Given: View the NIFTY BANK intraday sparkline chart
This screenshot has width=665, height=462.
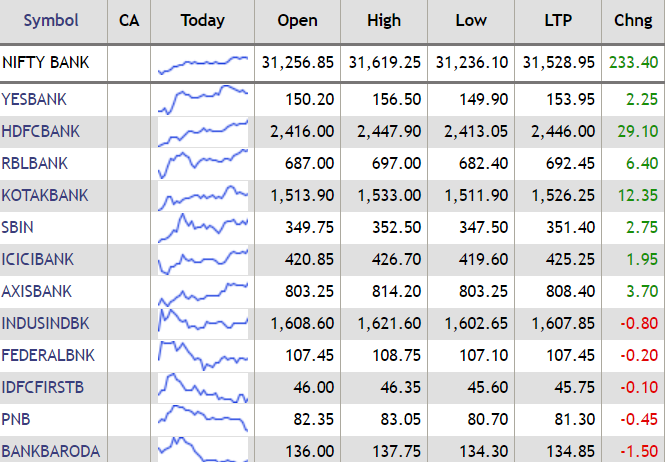Looking at the screenshot, I should [x=203, y=63].
